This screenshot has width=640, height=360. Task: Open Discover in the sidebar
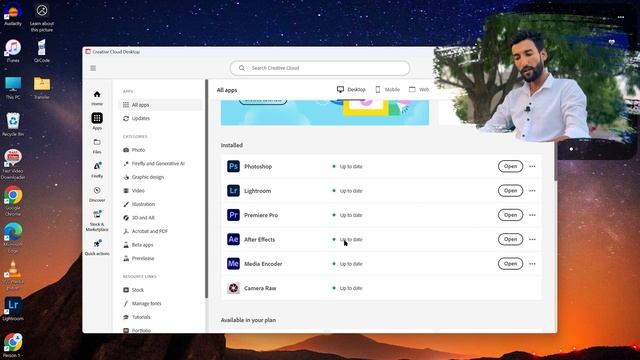click(97, 194)
